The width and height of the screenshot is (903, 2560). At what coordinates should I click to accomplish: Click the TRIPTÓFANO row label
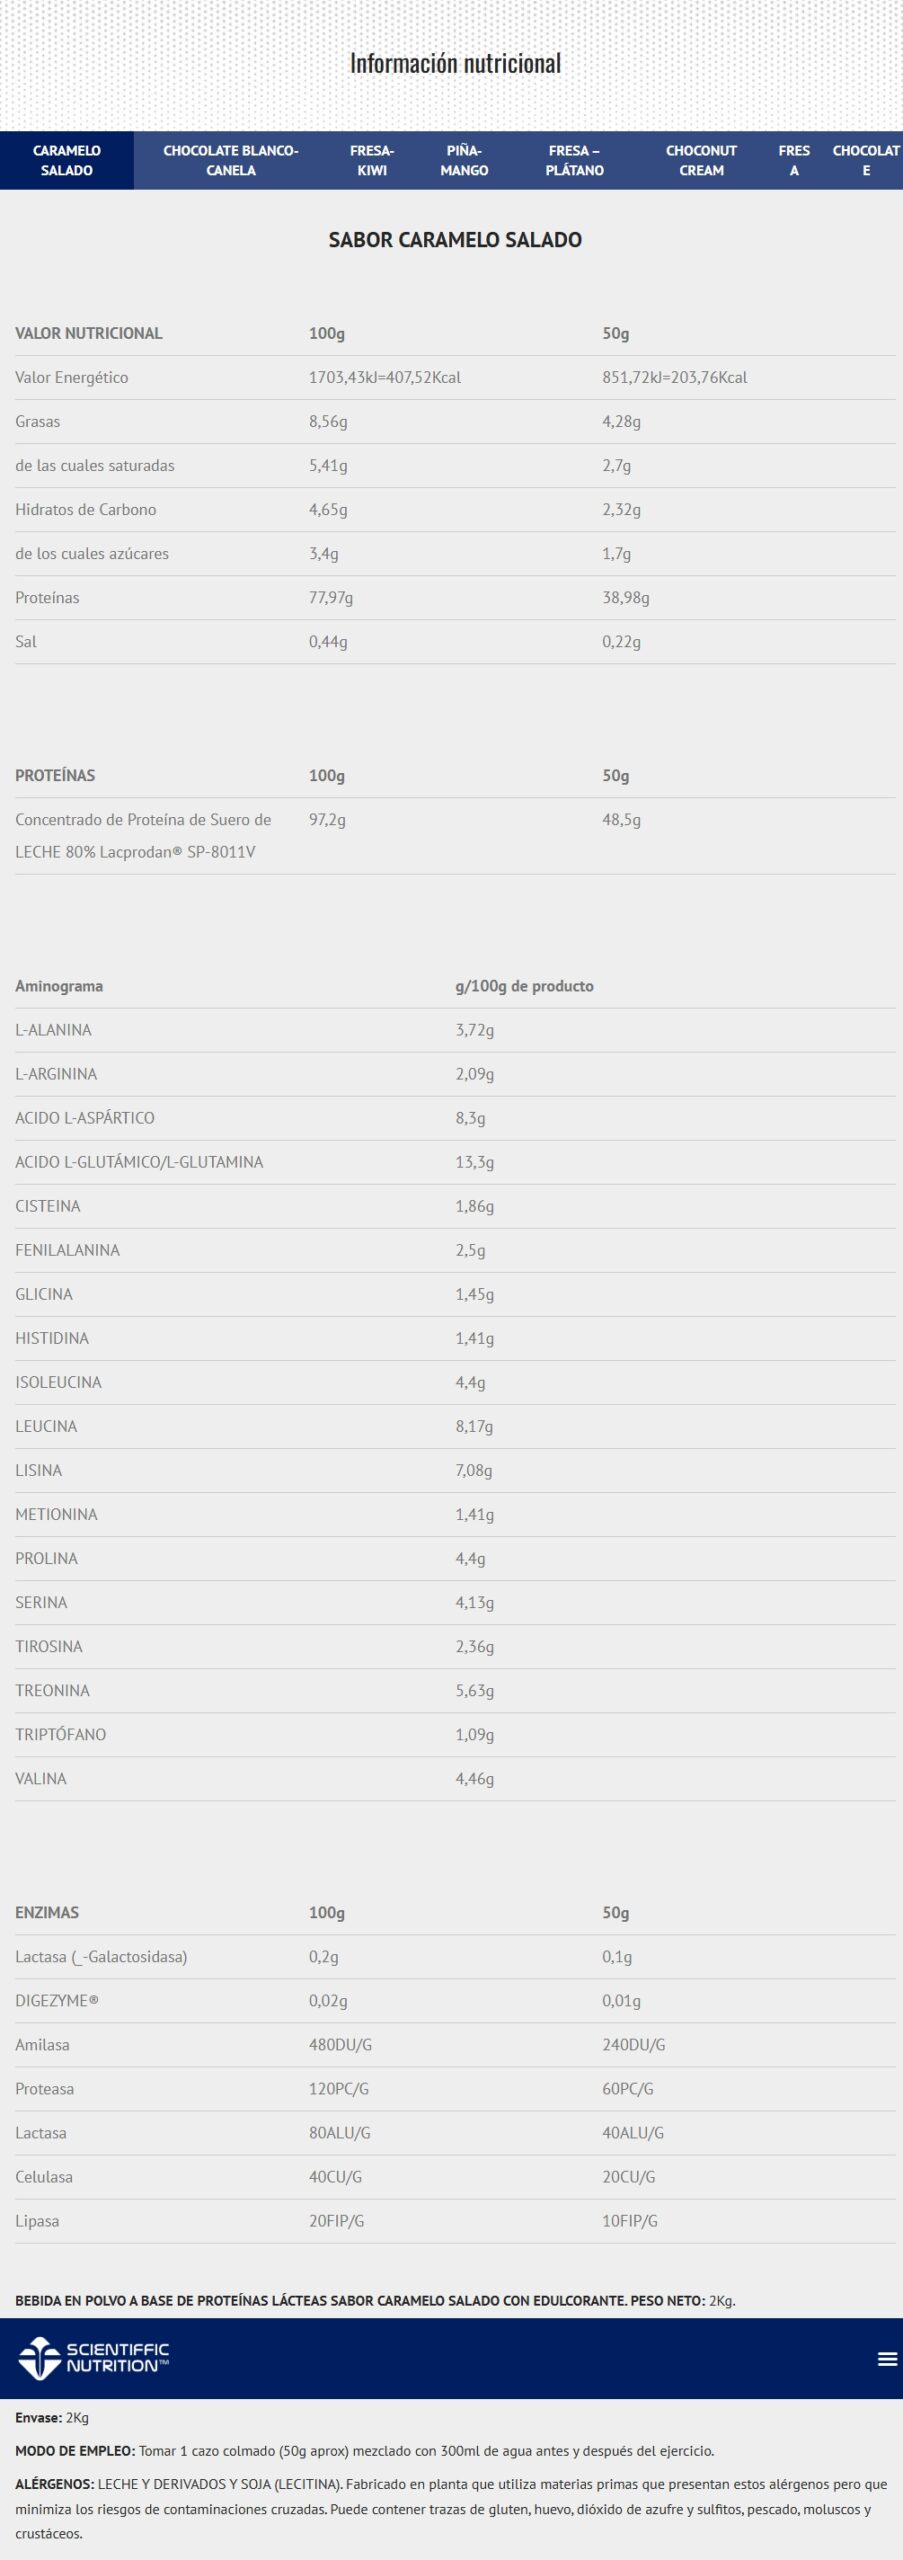61,1734
